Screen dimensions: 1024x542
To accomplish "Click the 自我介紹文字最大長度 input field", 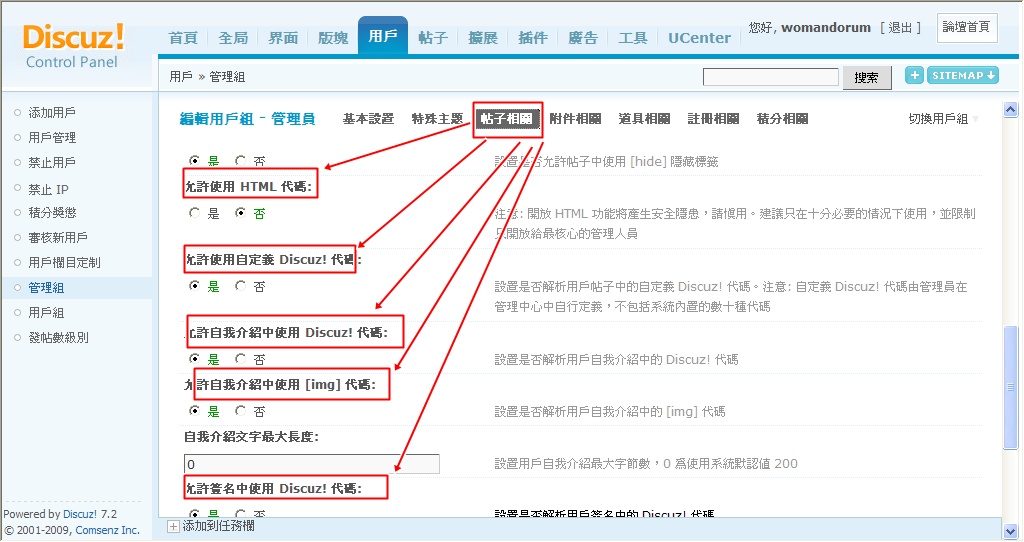I will tap(311, 464).
